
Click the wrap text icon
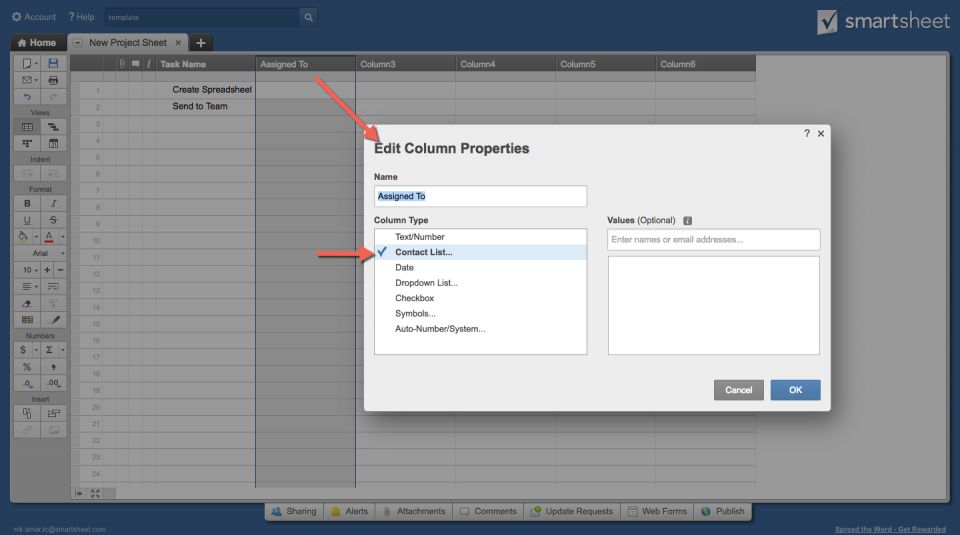[53, 286]
